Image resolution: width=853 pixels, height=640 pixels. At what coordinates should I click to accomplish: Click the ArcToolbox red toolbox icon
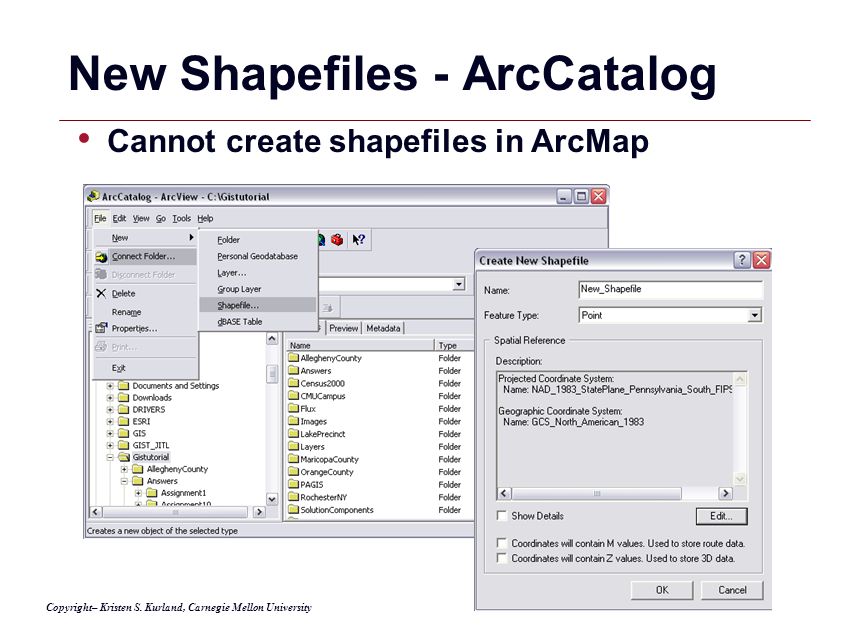tap(337, 239)
